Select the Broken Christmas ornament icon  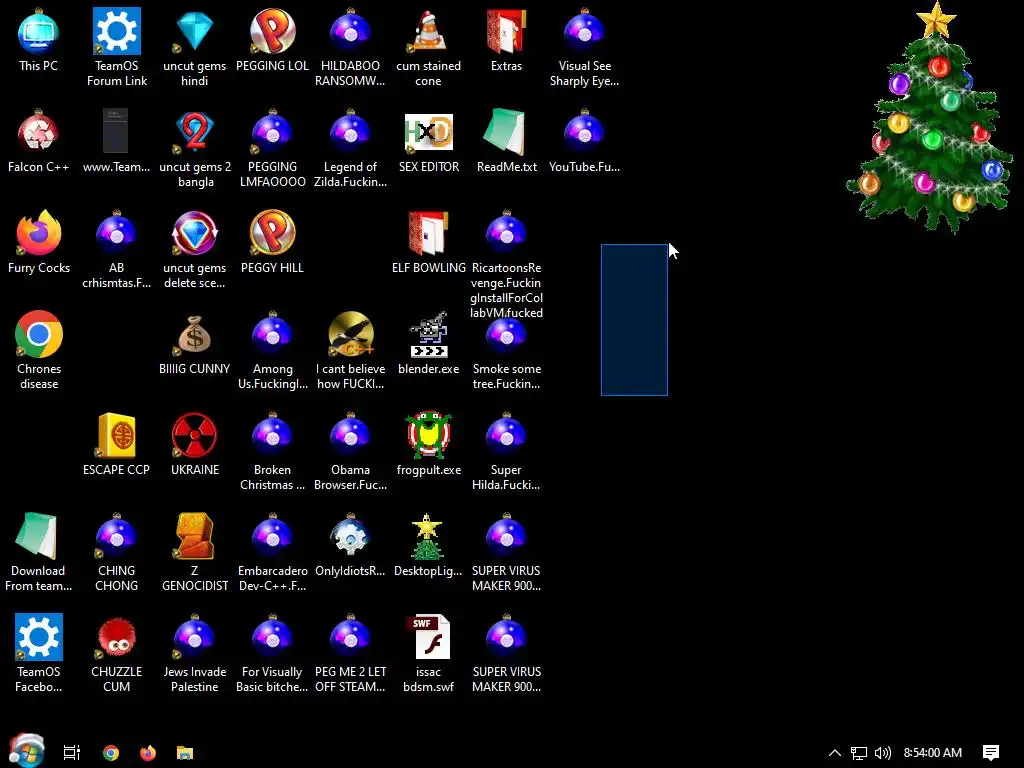(272, 435)
